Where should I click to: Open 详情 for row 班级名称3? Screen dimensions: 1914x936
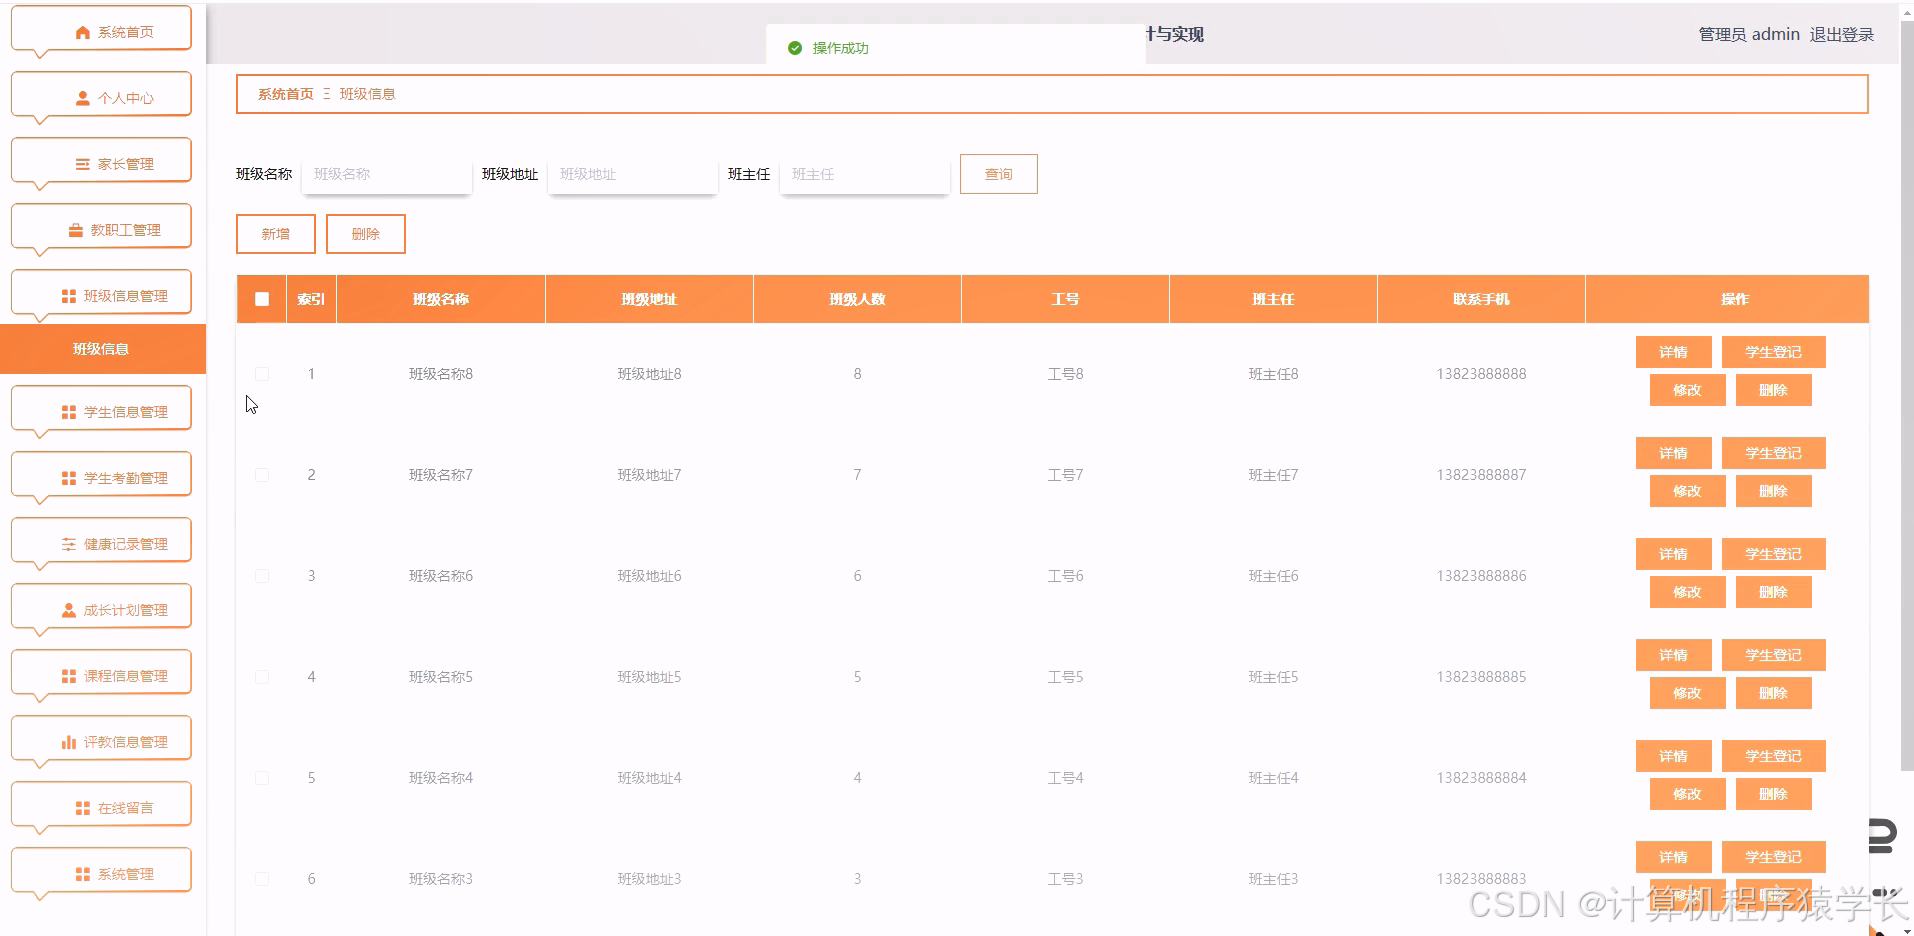click(x=1673, y=857)
